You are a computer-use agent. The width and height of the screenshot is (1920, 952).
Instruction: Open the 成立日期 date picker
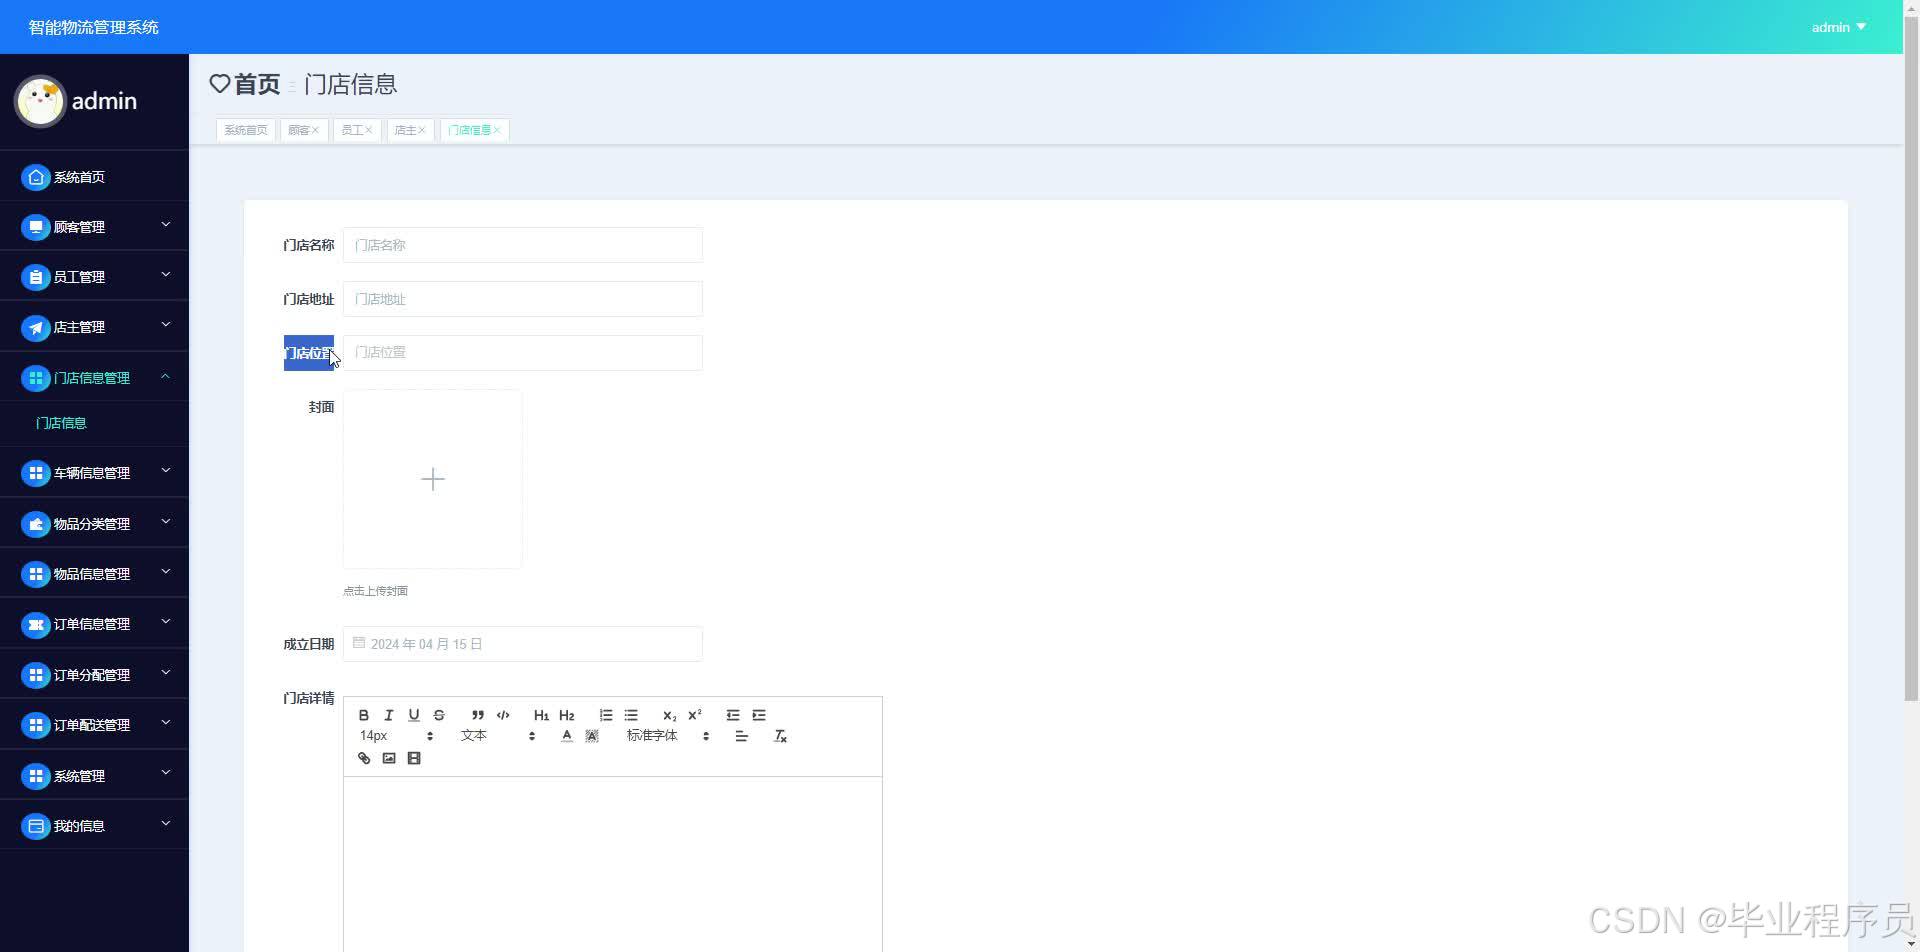[523, 644]
